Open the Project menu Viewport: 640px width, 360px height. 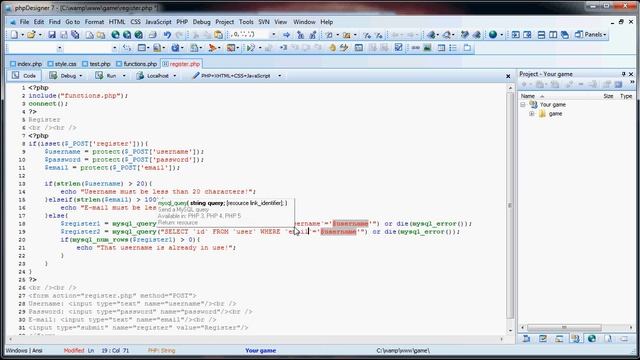pos(224,22)
